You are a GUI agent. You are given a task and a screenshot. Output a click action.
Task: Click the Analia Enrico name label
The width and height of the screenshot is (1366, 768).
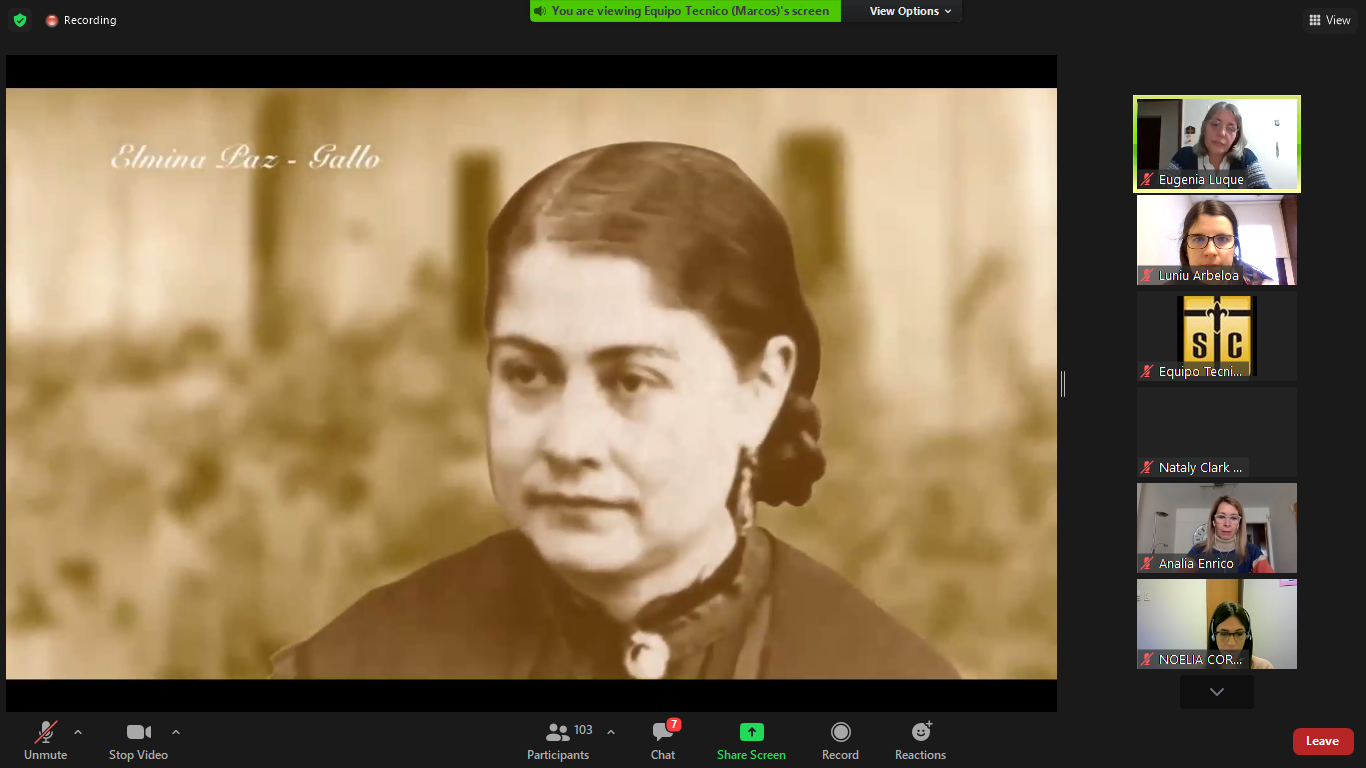tap(1196, 564)
